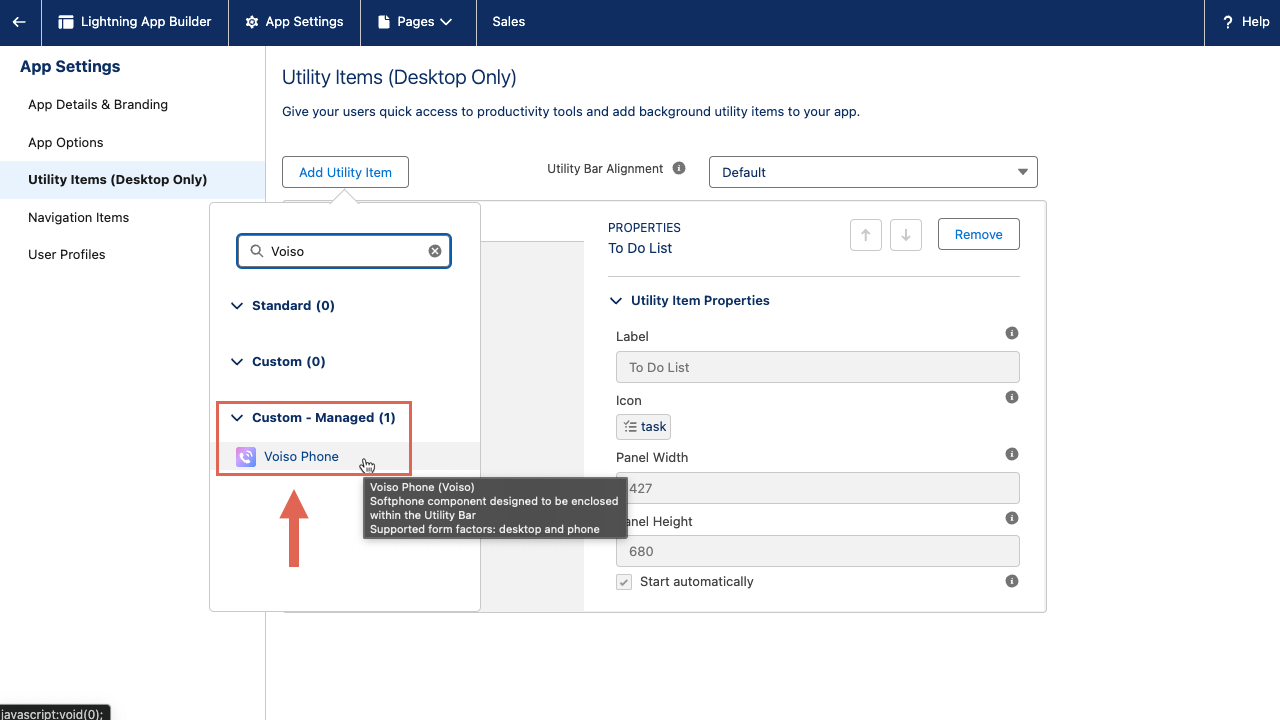Click the Help question mark icon
This screenshot has width=1280, height=720.
point(1227,22)
